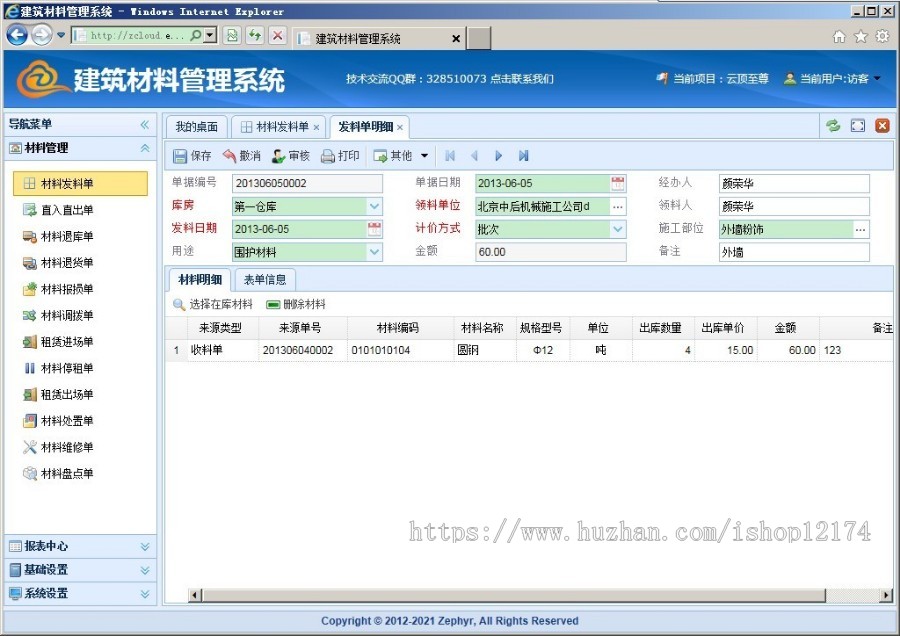Click the browser Home icon
This screenshot has width=900, height=636.
[839, 34]
